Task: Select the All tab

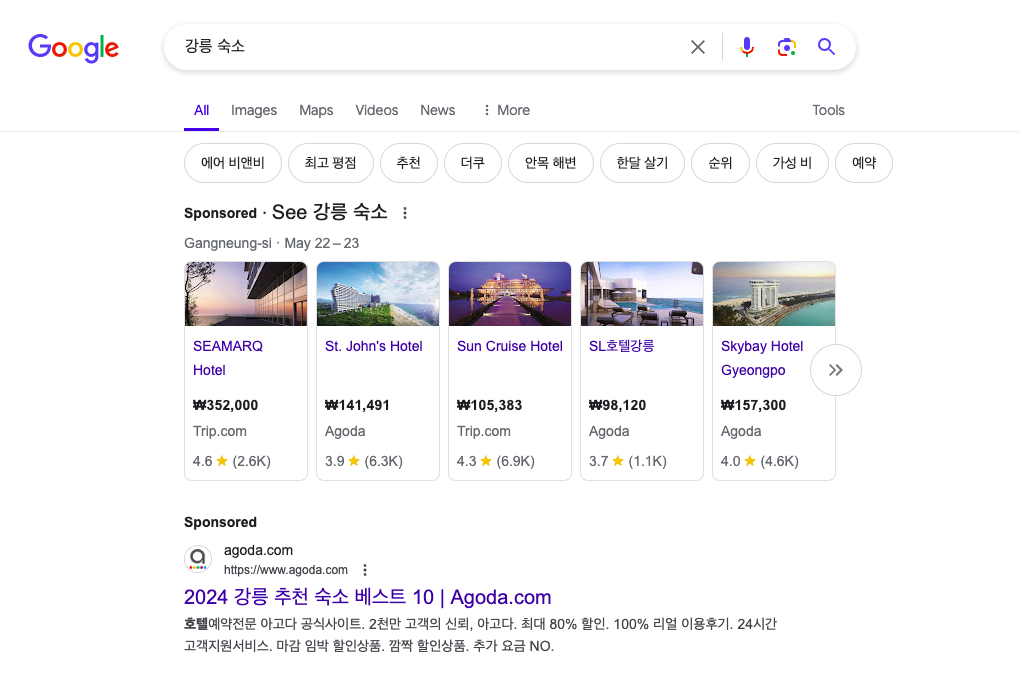Action: coord(201,110)
